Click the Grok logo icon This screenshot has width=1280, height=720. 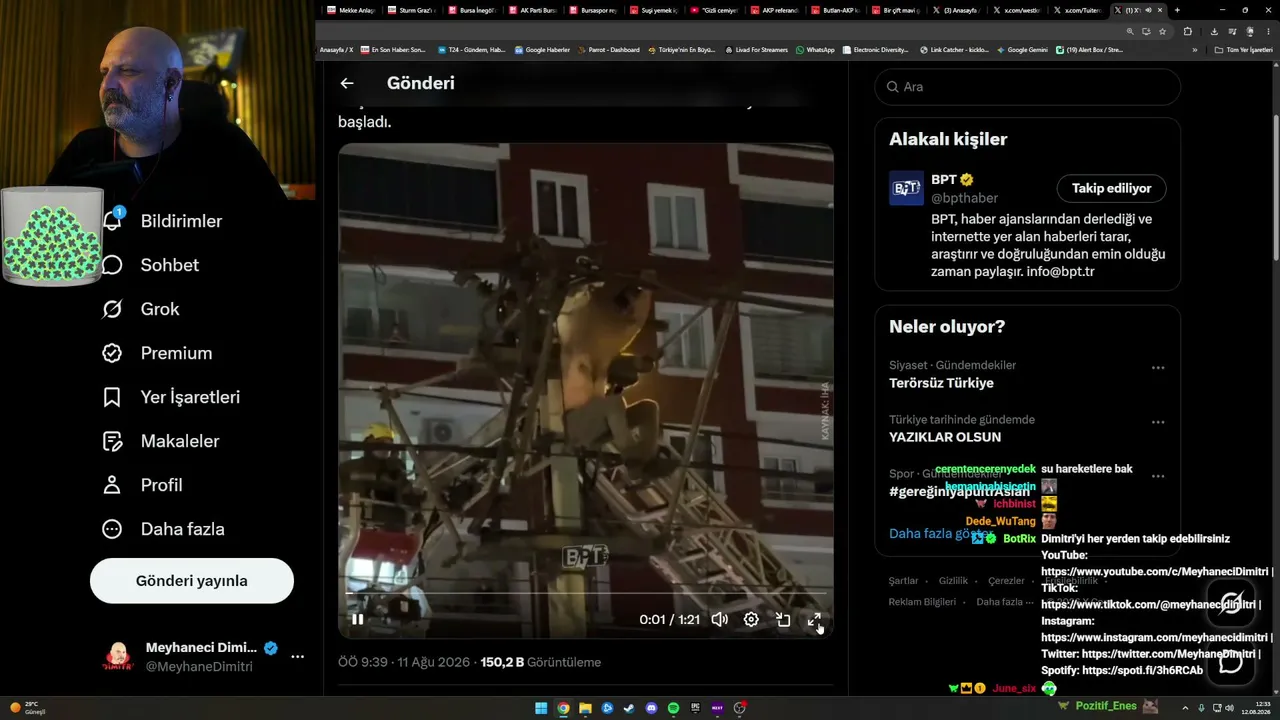112,309
